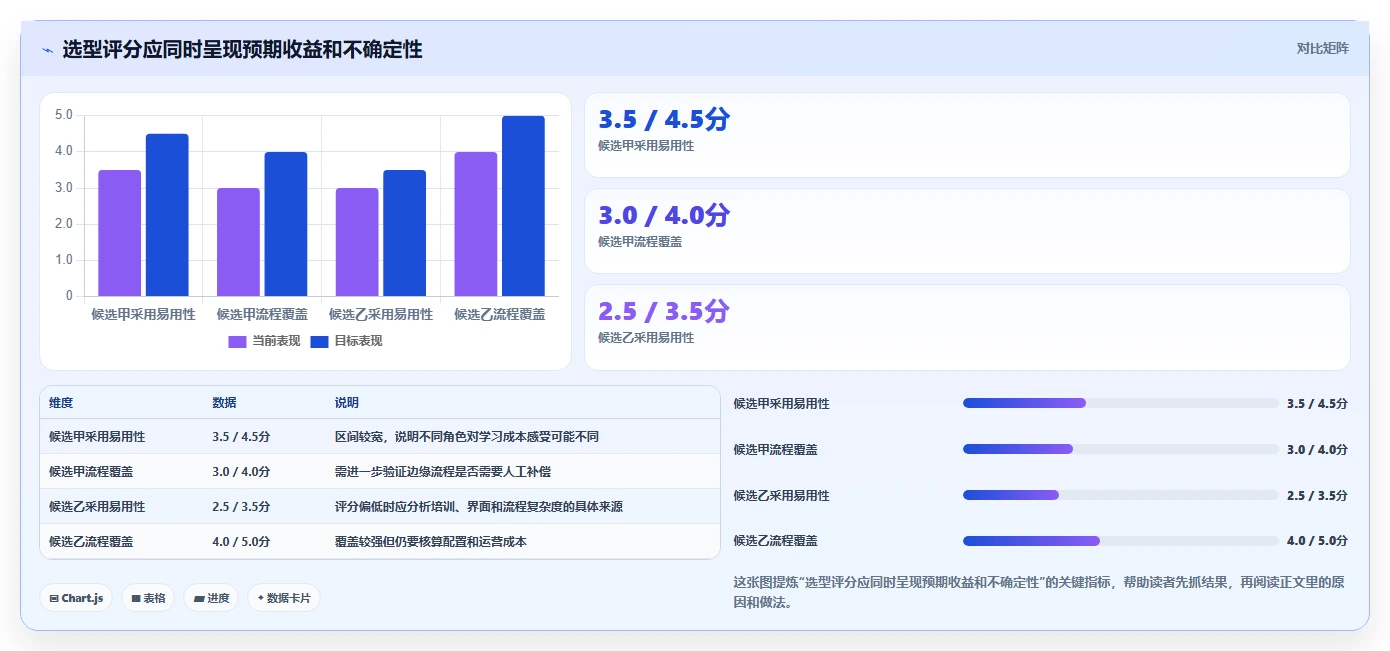Click chart x-axis label 候选甲采用易用性
This screenshot has height=651, width=1390.
coord(143,314)
